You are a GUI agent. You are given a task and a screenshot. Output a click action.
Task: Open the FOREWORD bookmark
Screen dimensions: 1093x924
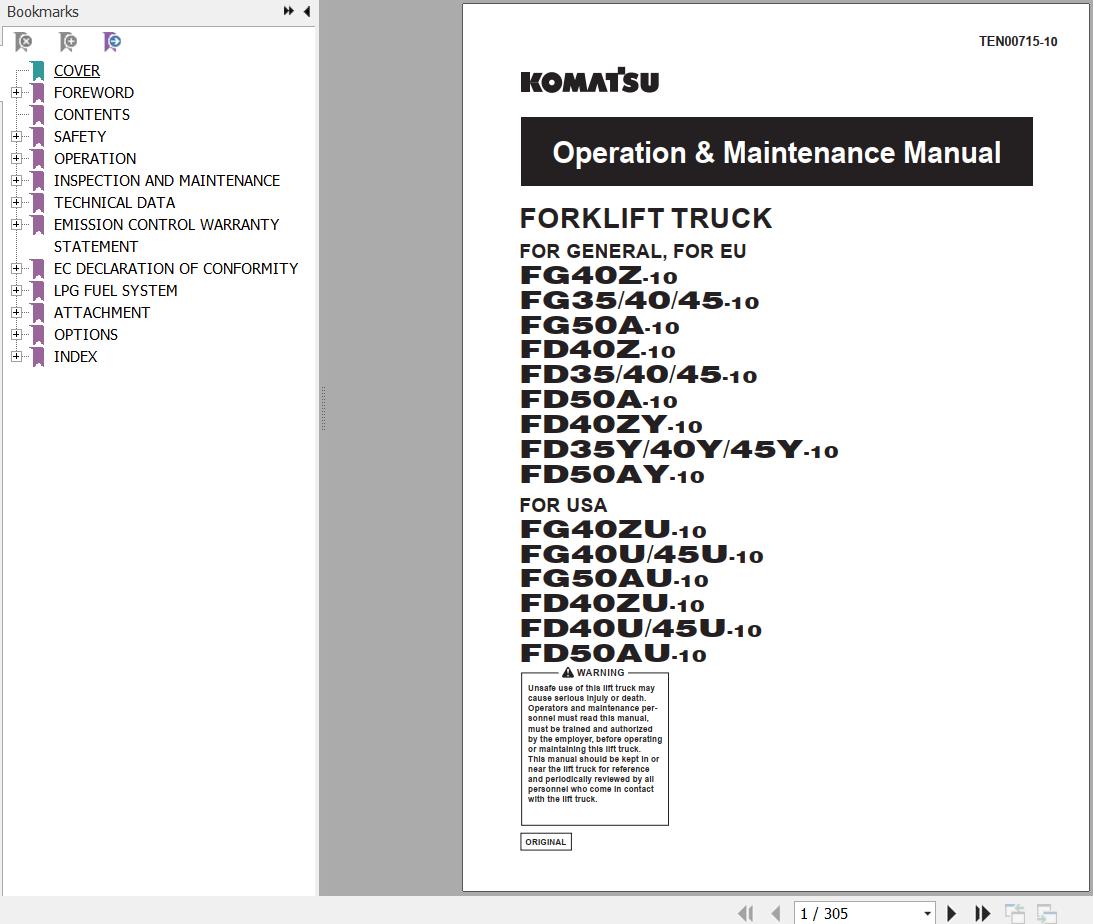(x=93, y=93)
